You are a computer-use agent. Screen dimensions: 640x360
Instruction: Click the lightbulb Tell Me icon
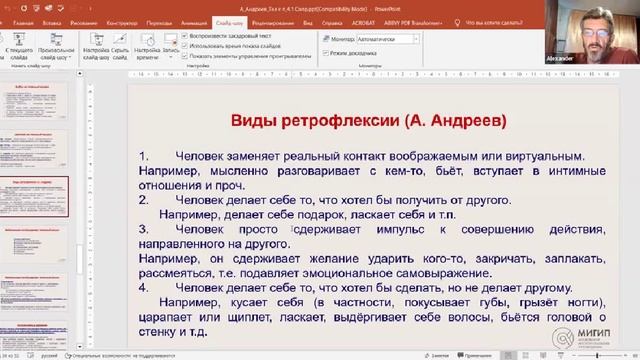457,23
